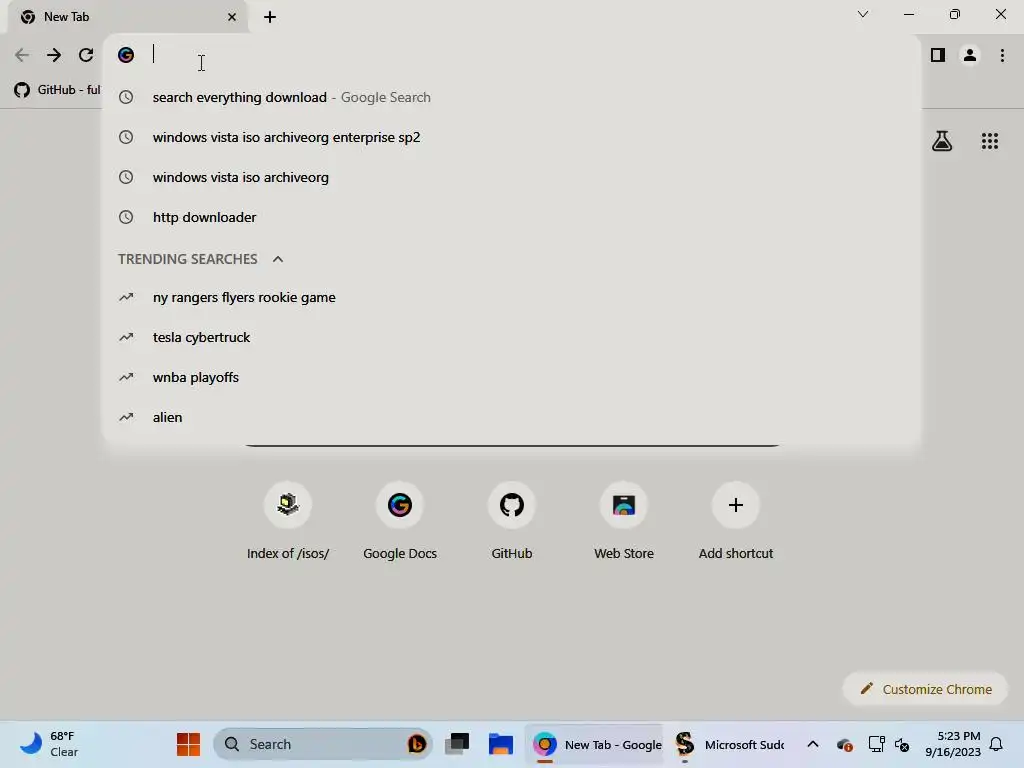Image resolution: width=1024 pixels, height=768 pixels.
Task: Select trending 'ny rangers flyers rookie game'
Action: coord(512,297)
